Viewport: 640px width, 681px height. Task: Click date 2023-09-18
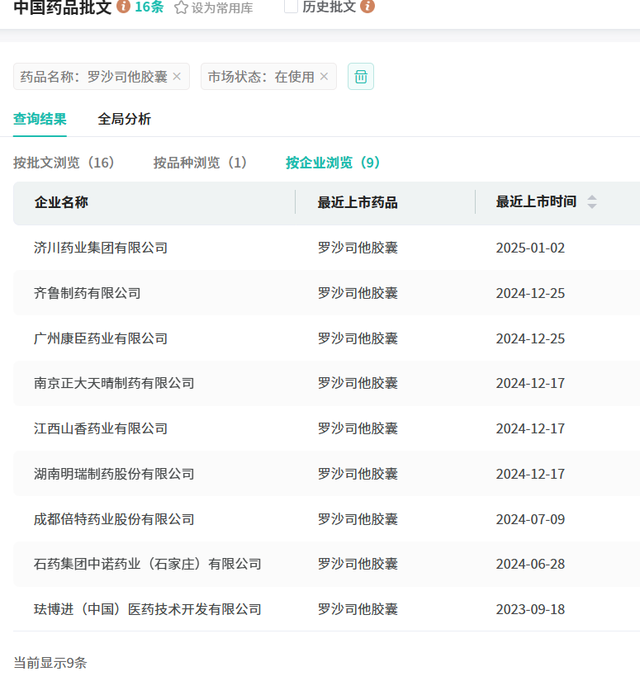530,609
